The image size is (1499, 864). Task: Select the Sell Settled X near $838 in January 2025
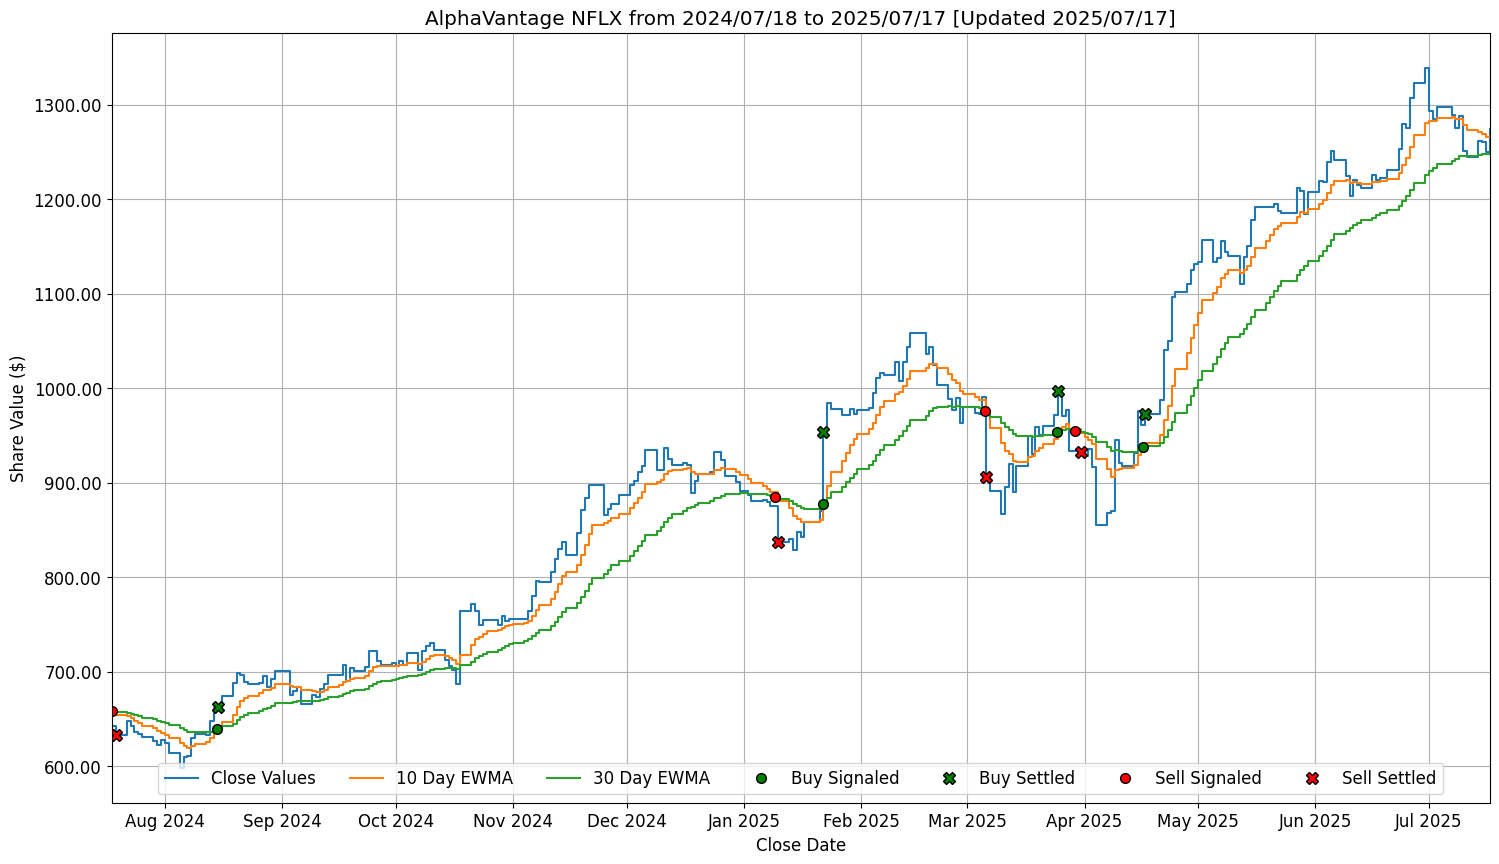coord(778,542)
